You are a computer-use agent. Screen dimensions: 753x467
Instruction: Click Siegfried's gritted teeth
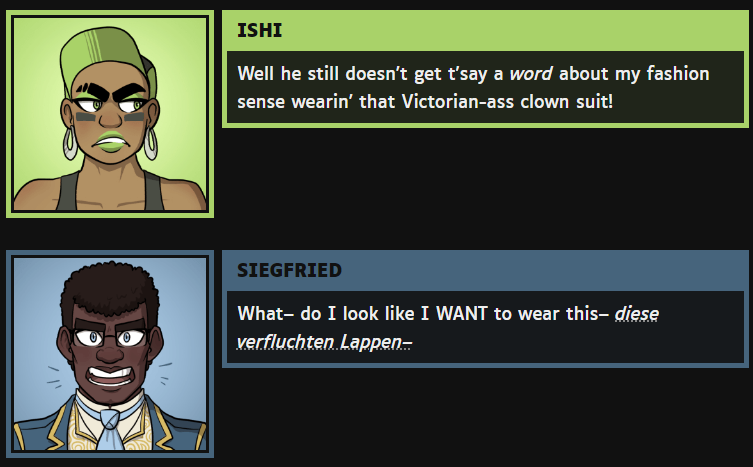pyautogui.click(x=110, y=375)
